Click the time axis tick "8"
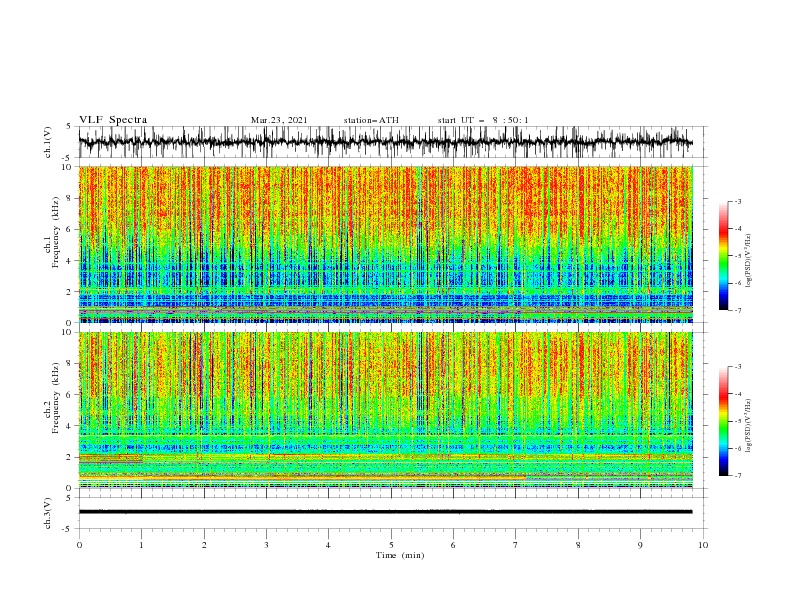This screenshot has width=792, height=612. (x=578, y=545)
